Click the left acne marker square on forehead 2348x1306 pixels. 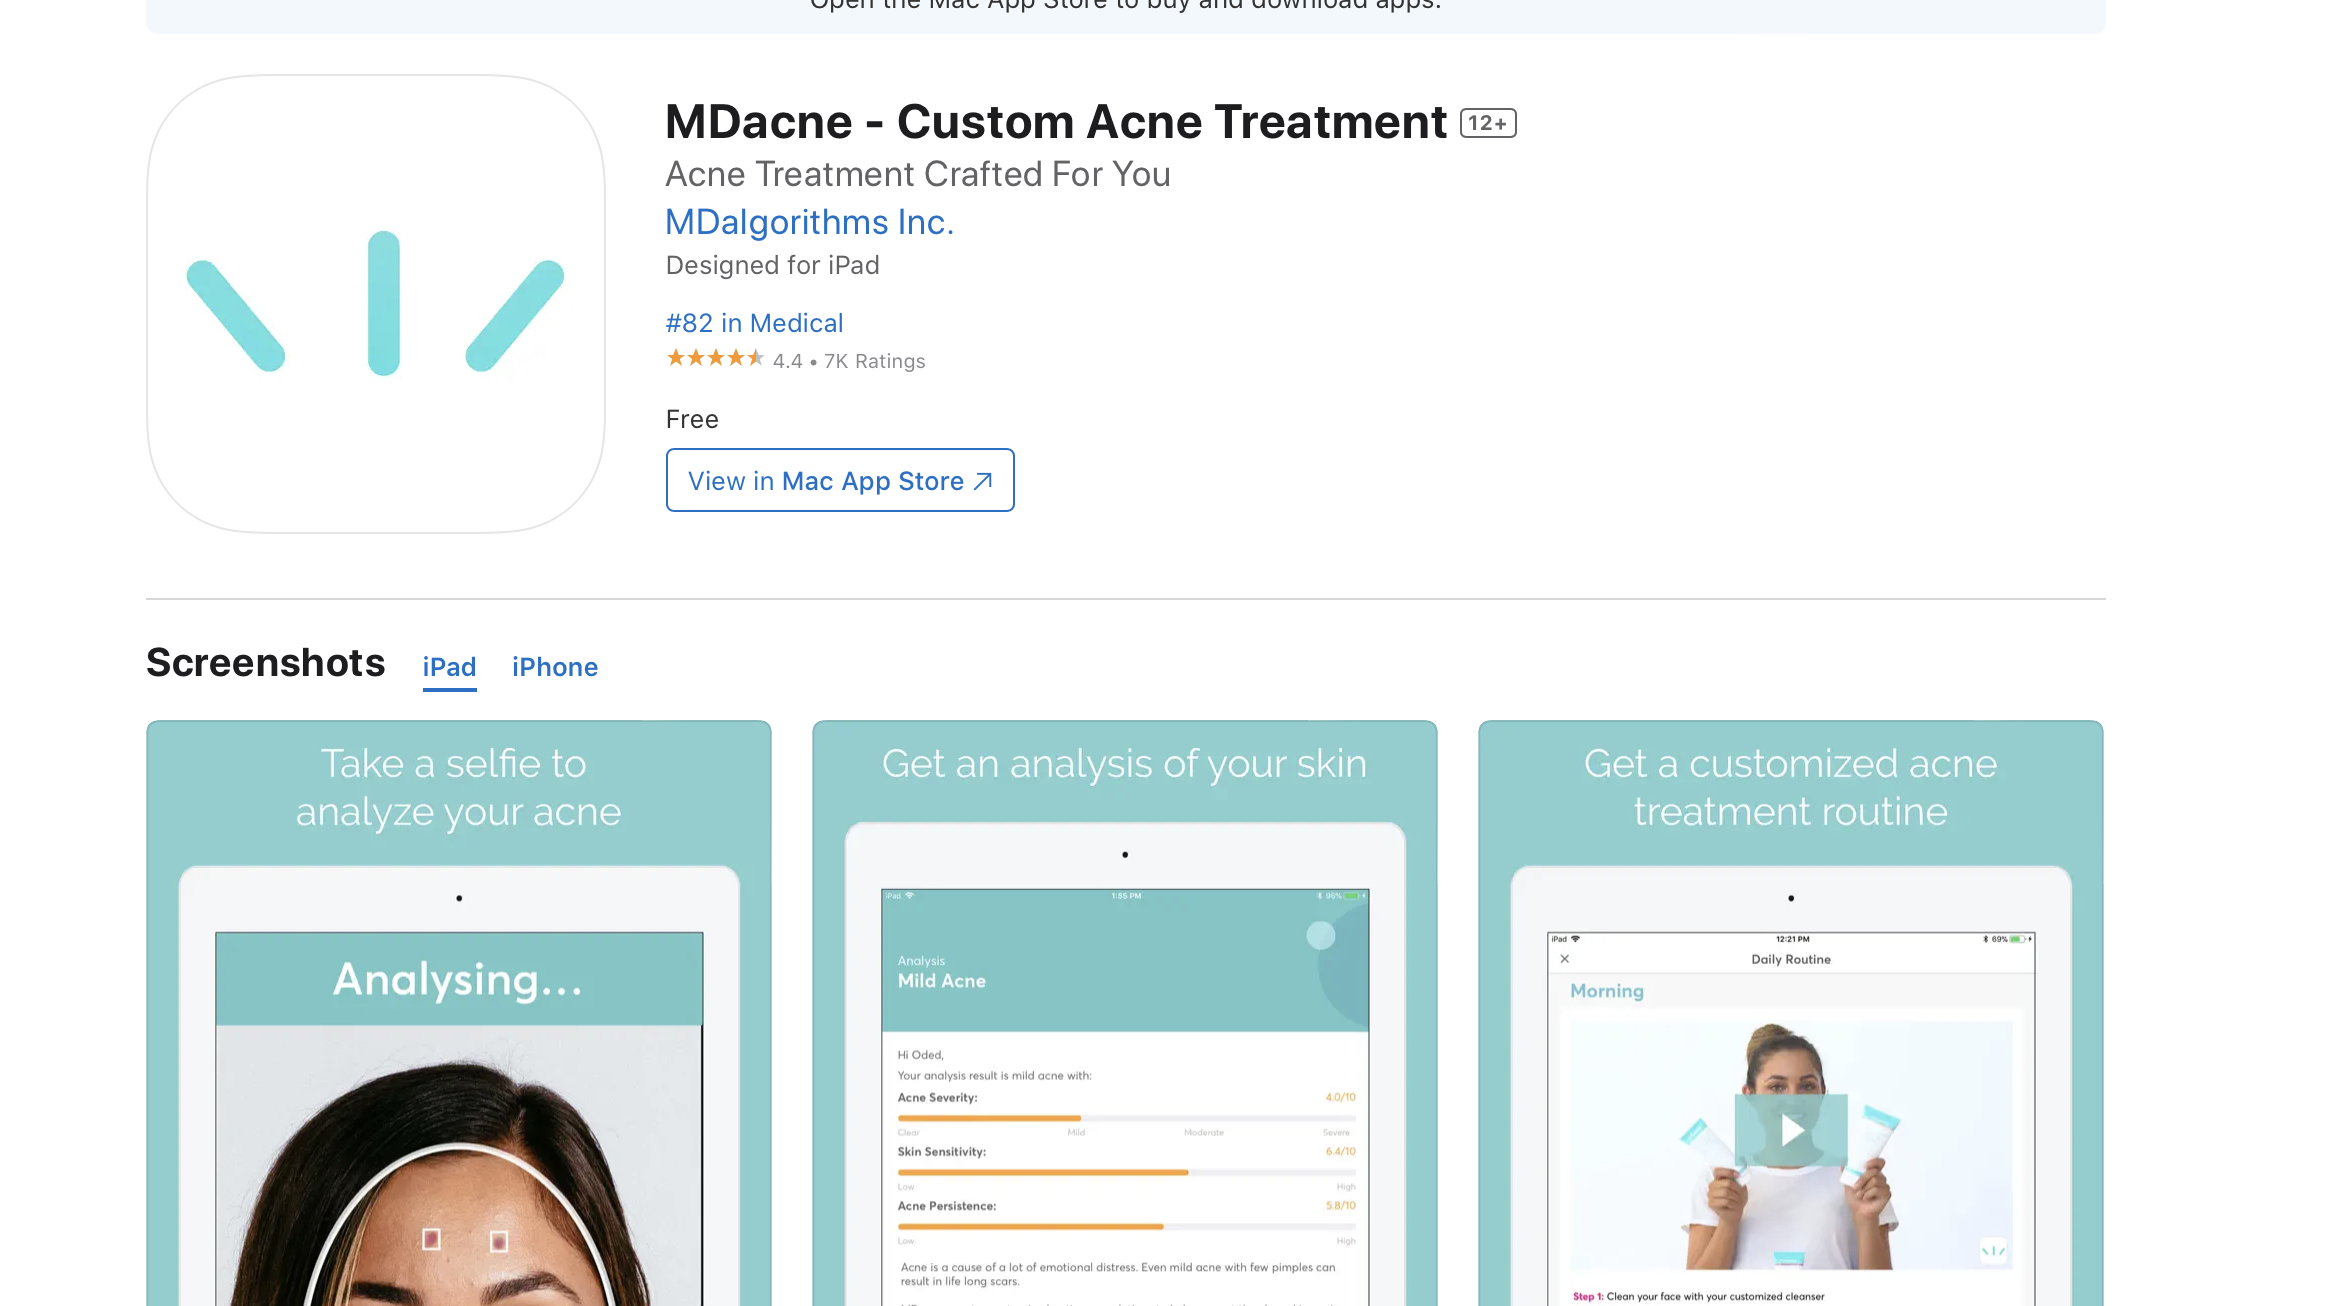click(431, 1239)
